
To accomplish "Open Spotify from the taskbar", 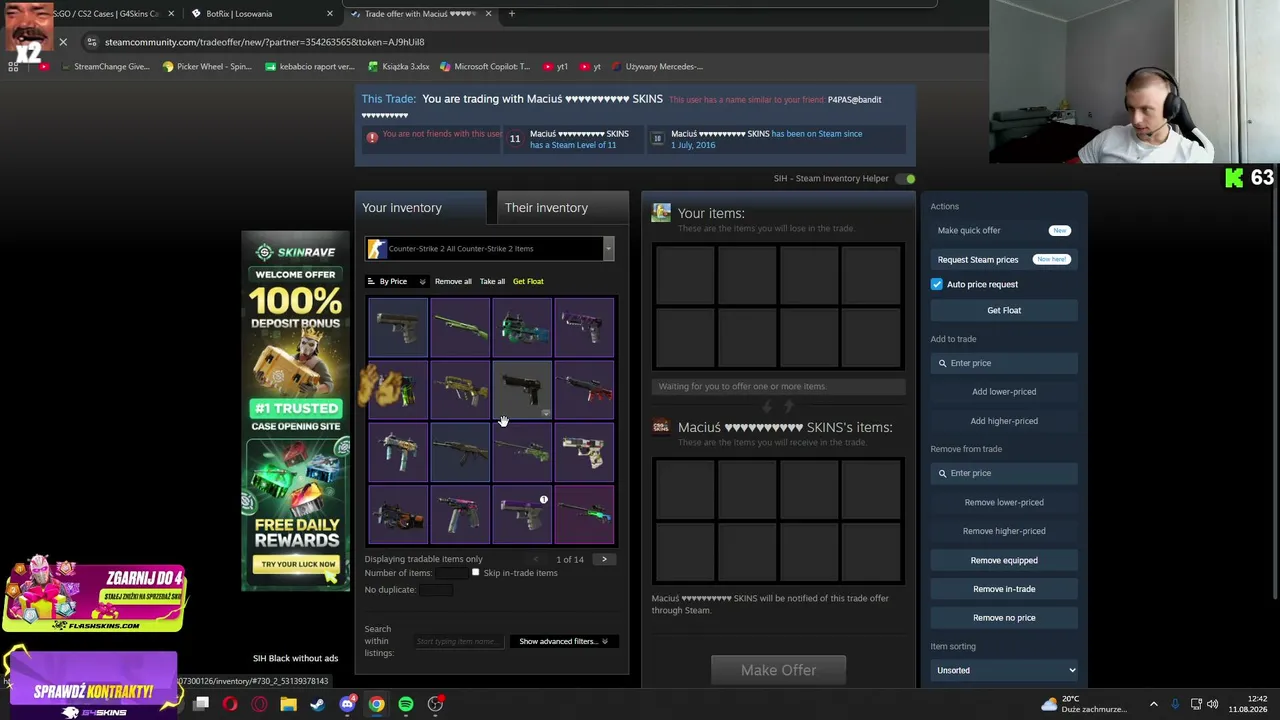I will [405, 704].
